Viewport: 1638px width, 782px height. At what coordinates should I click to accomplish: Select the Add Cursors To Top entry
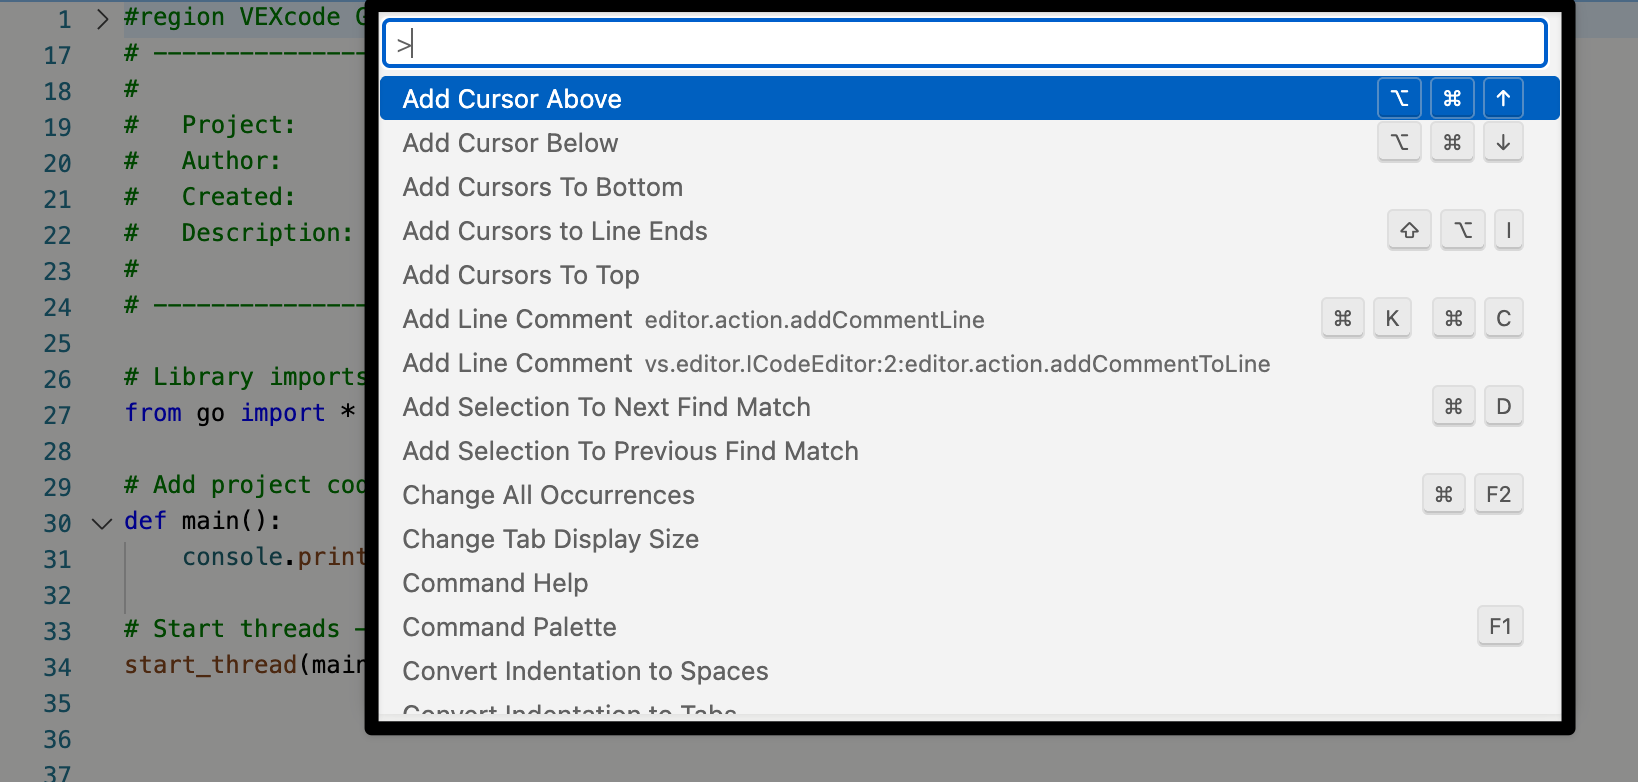click(x=520, y=275)
